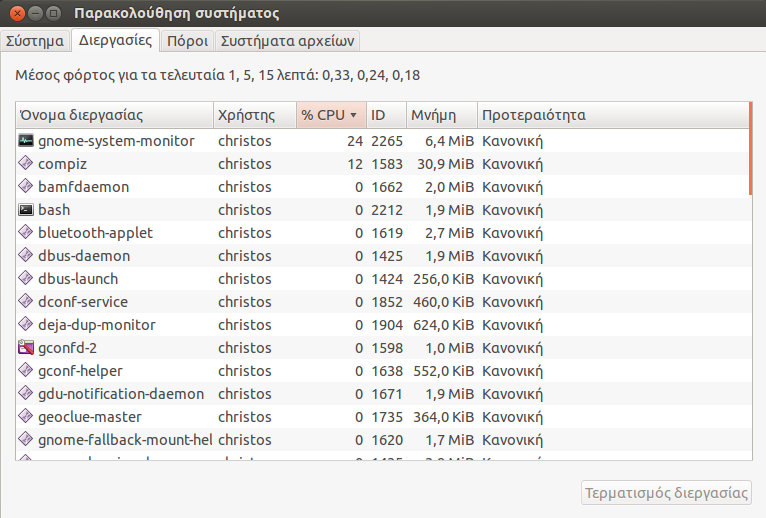Click the dconf-service process icon
Image resolution: width=766 pixels, height=518 pixels.
click(x=26, y=302)
